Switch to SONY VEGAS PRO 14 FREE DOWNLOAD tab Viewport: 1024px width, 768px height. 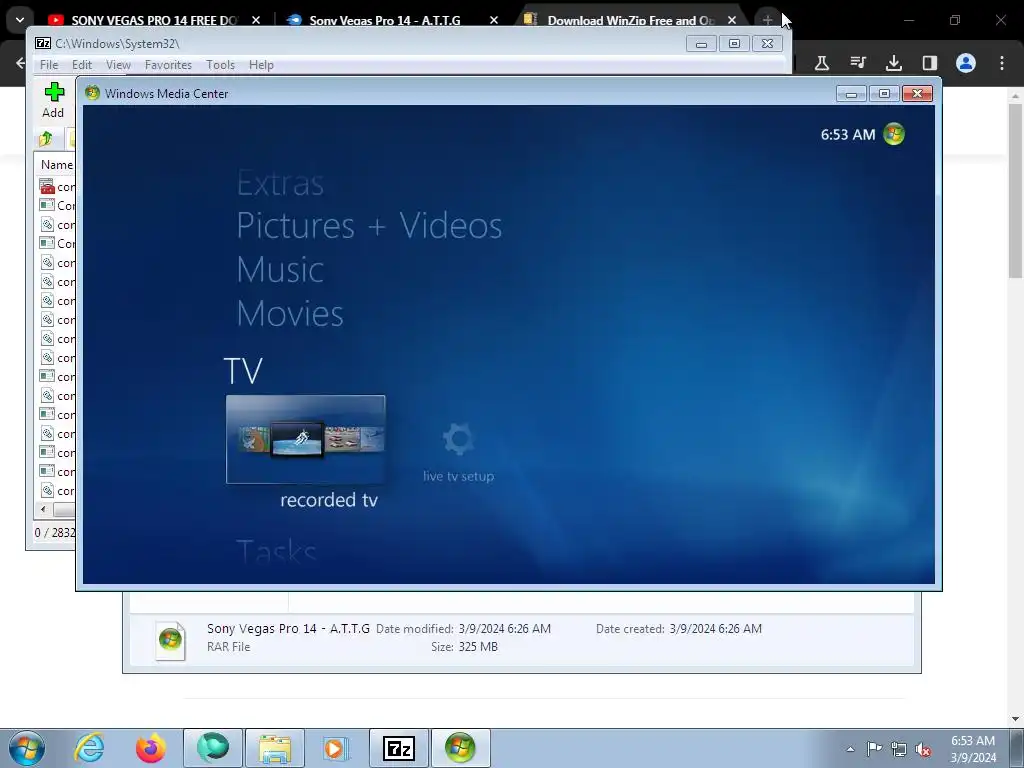[x=153, y=20]
